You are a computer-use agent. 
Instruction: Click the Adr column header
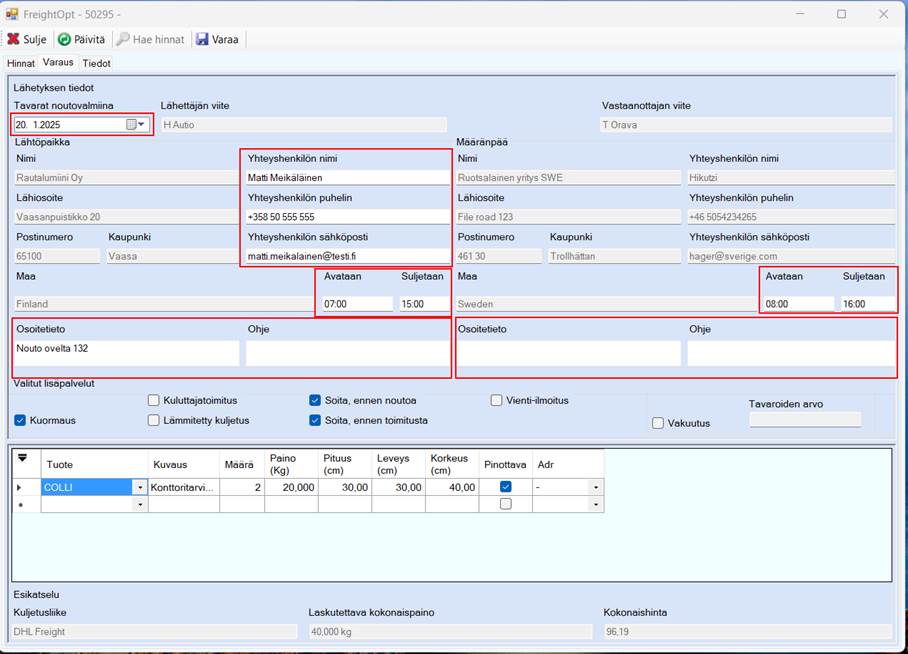(x=568, y=465)
